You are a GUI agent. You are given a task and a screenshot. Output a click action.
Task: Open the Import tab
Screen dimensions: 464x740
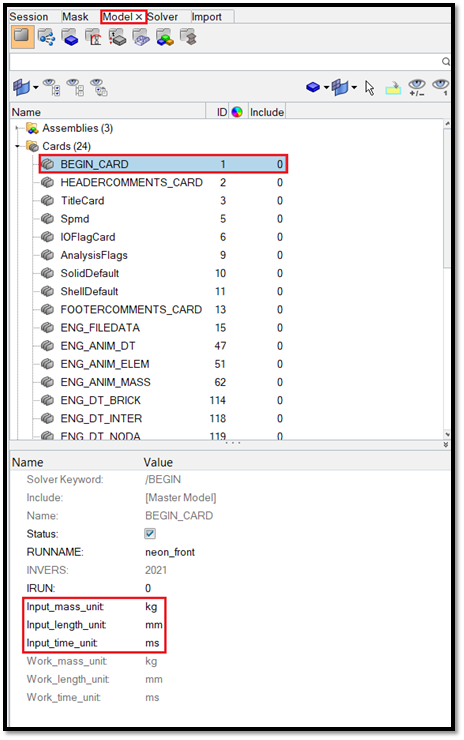(207, 17)
